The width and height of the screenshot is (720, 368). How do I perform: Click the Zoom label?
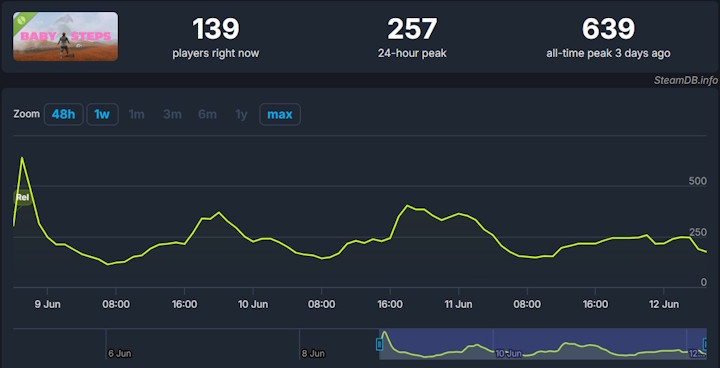coord(27,114)
